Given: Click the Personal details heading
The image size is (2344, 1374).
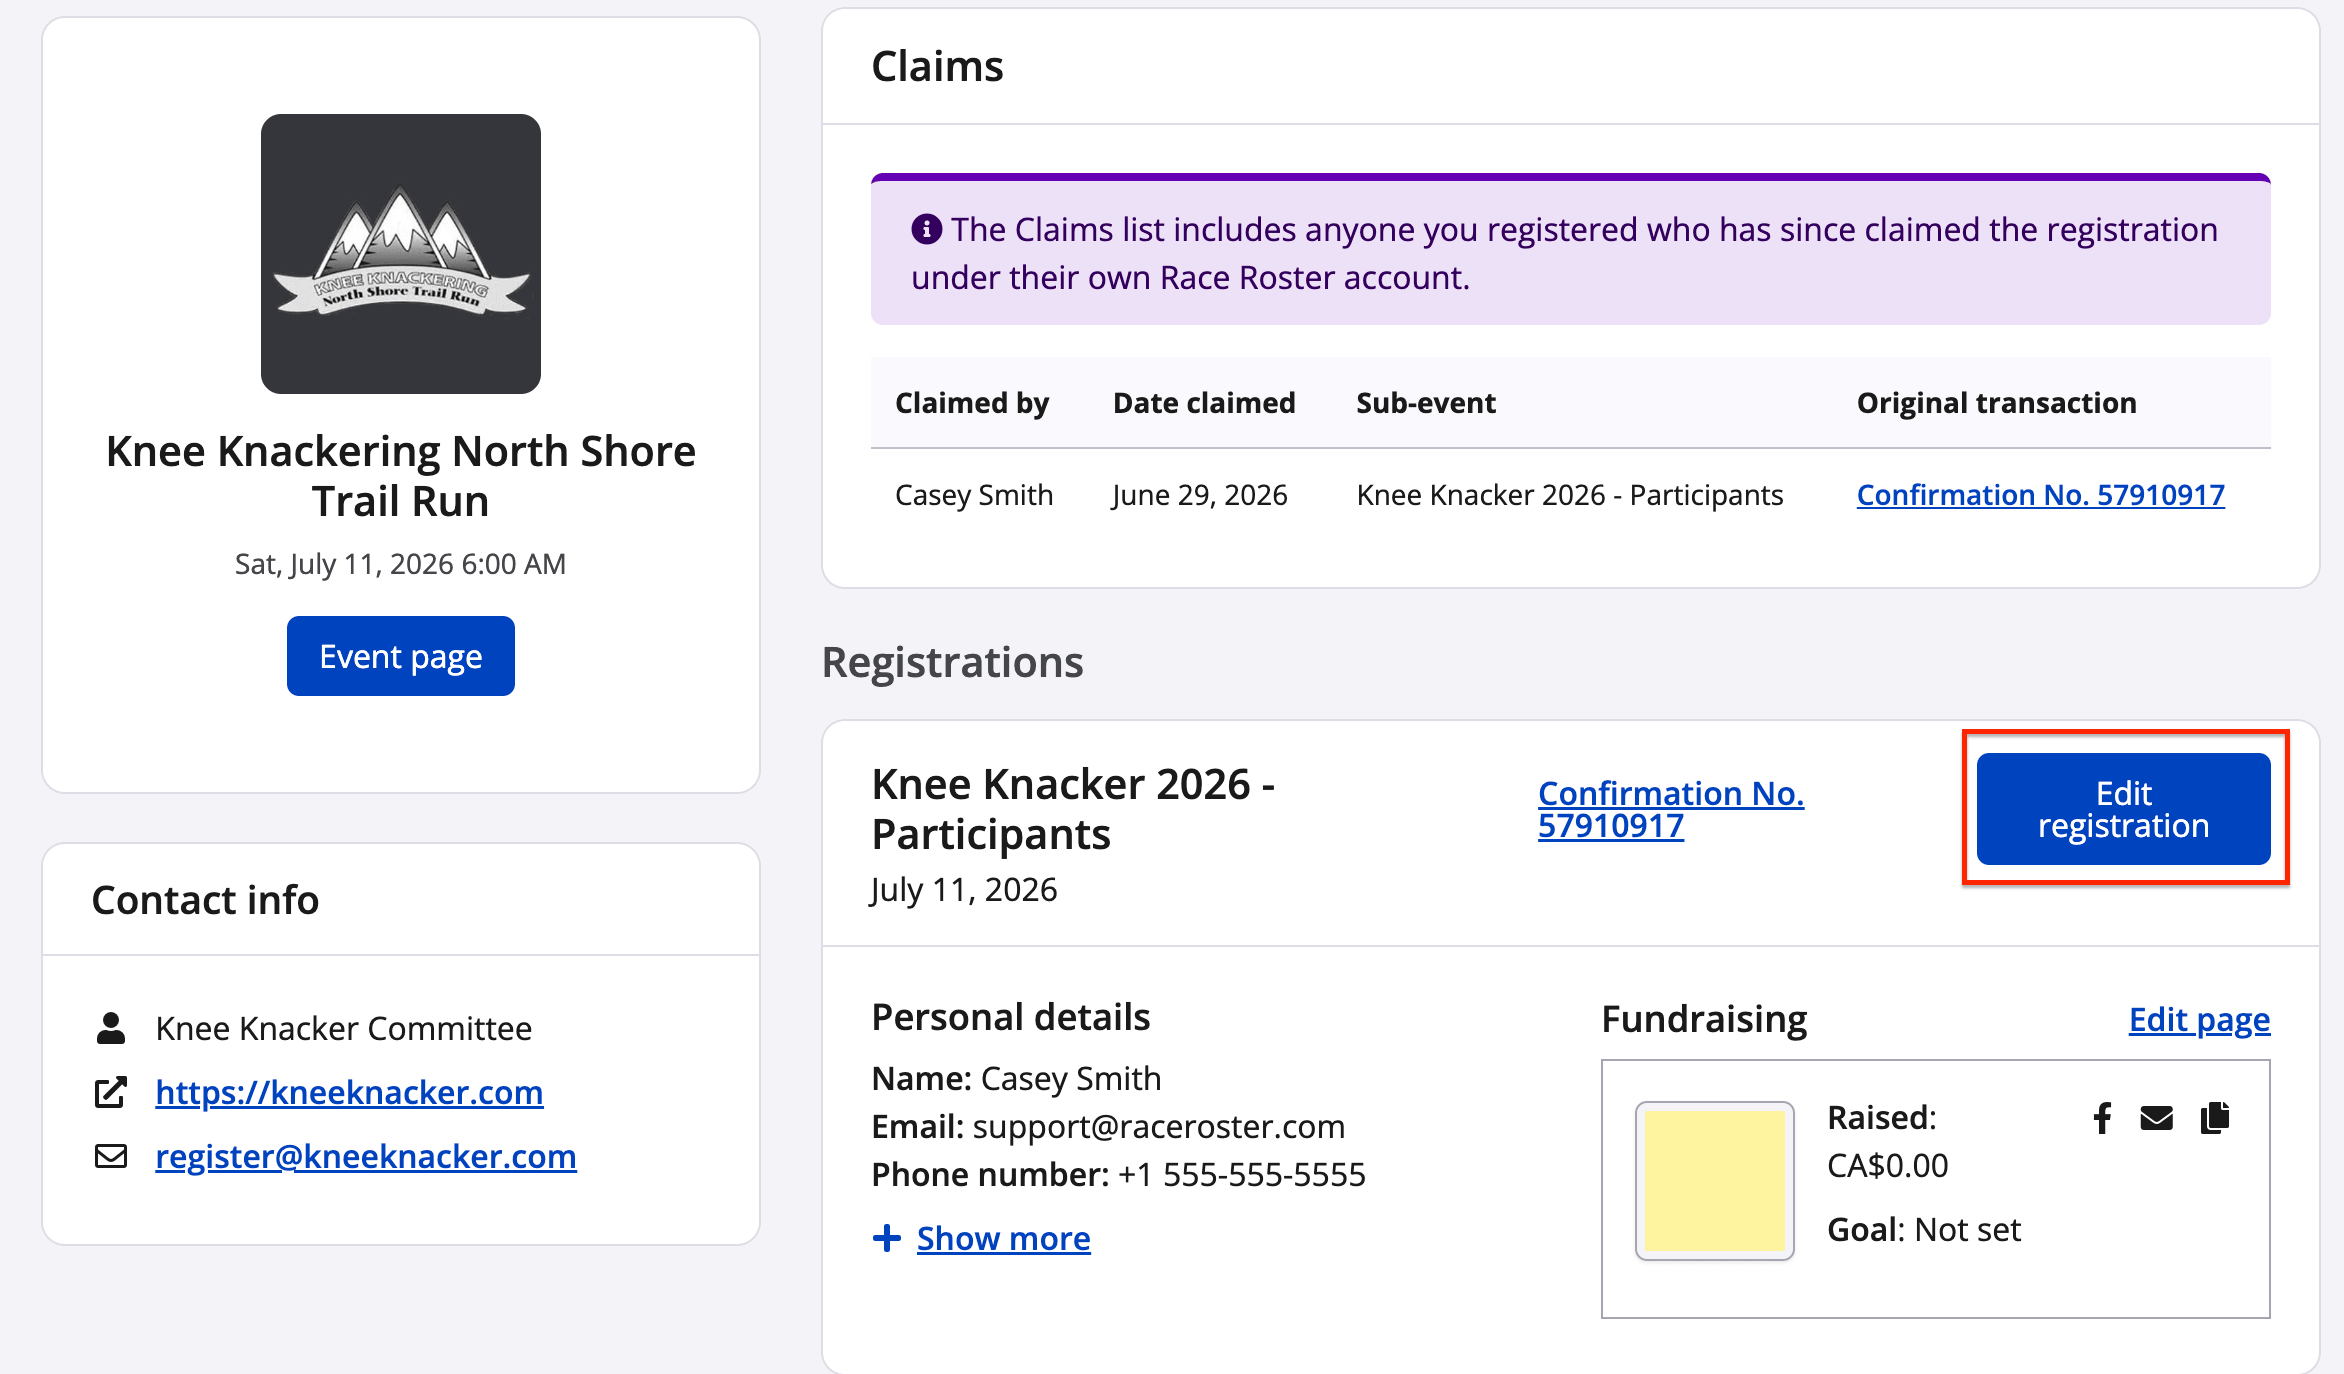Looking at the screenshot, I should pyautogui.click(x=1011, y=1017).
